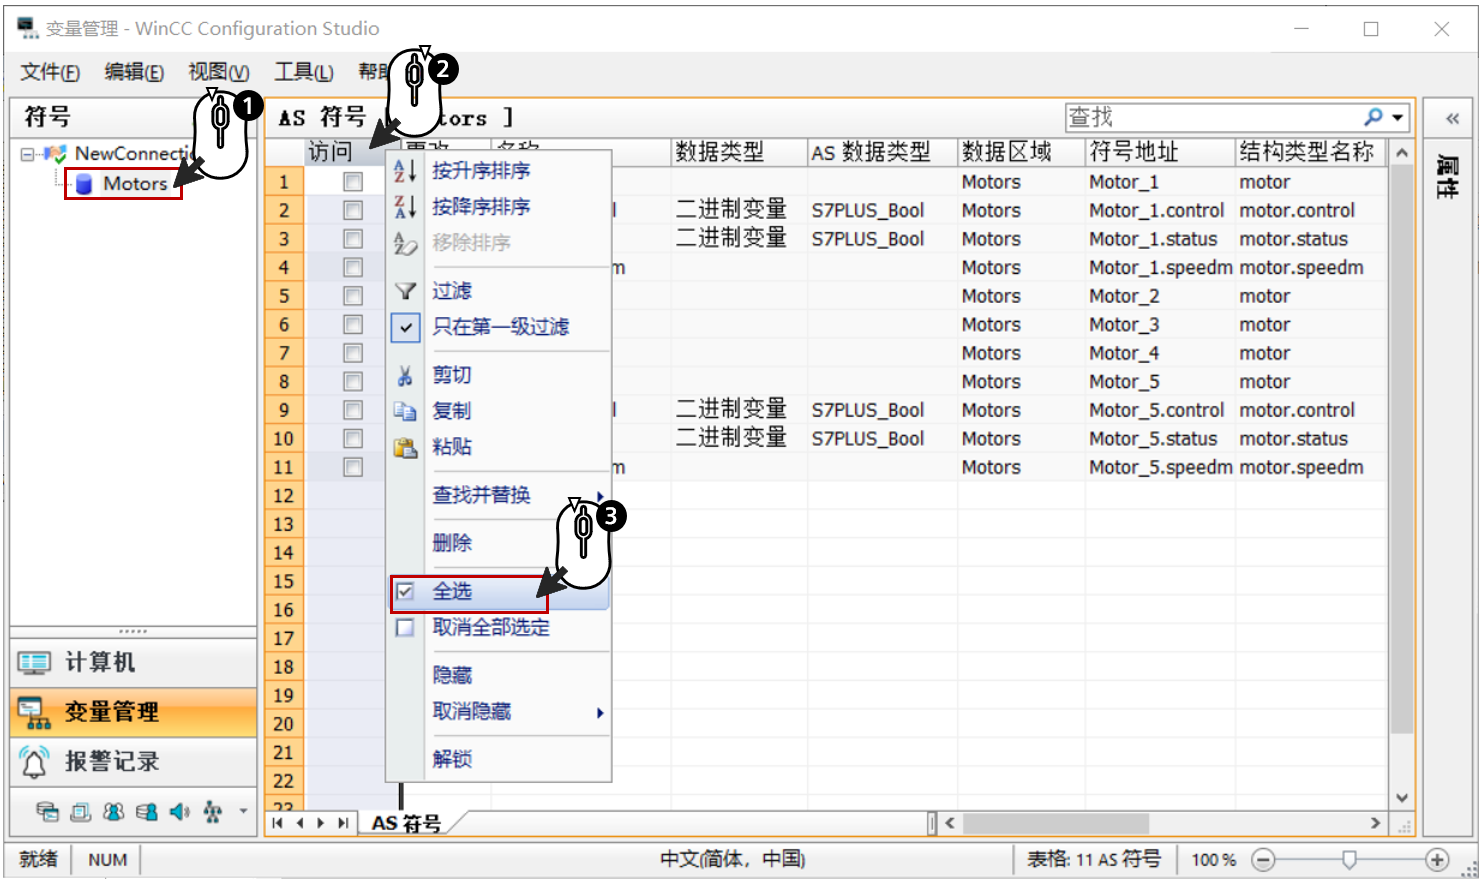The width and height of the screenshot is (1481, 882).
Task: Click the bell icon beside 报警记录
Action: tap(33, 761)
